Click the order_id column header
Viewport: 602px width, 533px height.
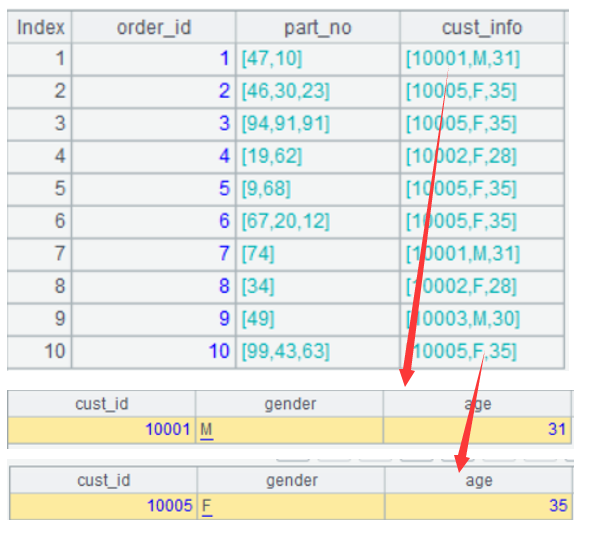(154, 27)
